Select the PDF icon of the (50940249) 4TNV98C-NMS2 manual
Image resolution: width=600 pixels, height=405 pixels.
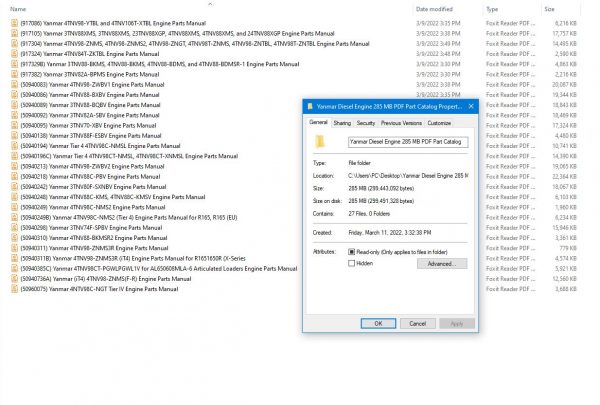coord(15,207)
